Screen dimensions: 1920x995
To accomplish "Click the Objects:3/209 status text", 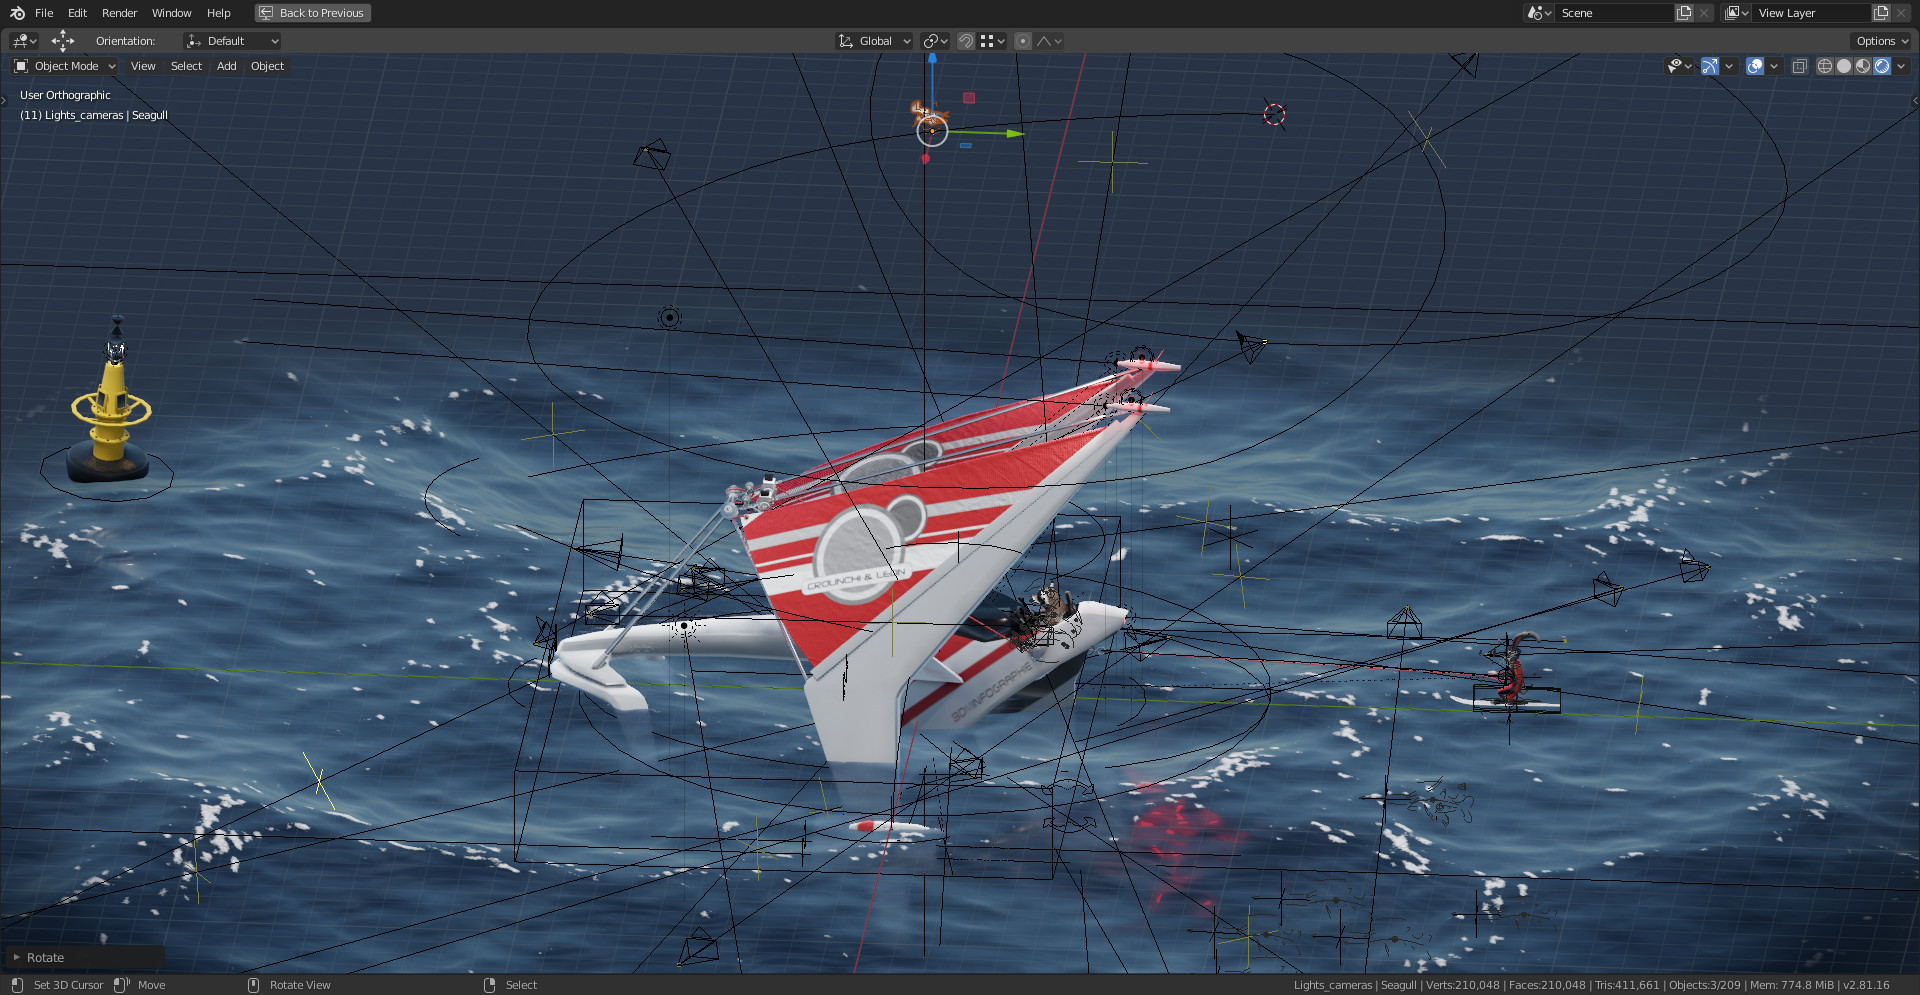I will pos(1704,985).
